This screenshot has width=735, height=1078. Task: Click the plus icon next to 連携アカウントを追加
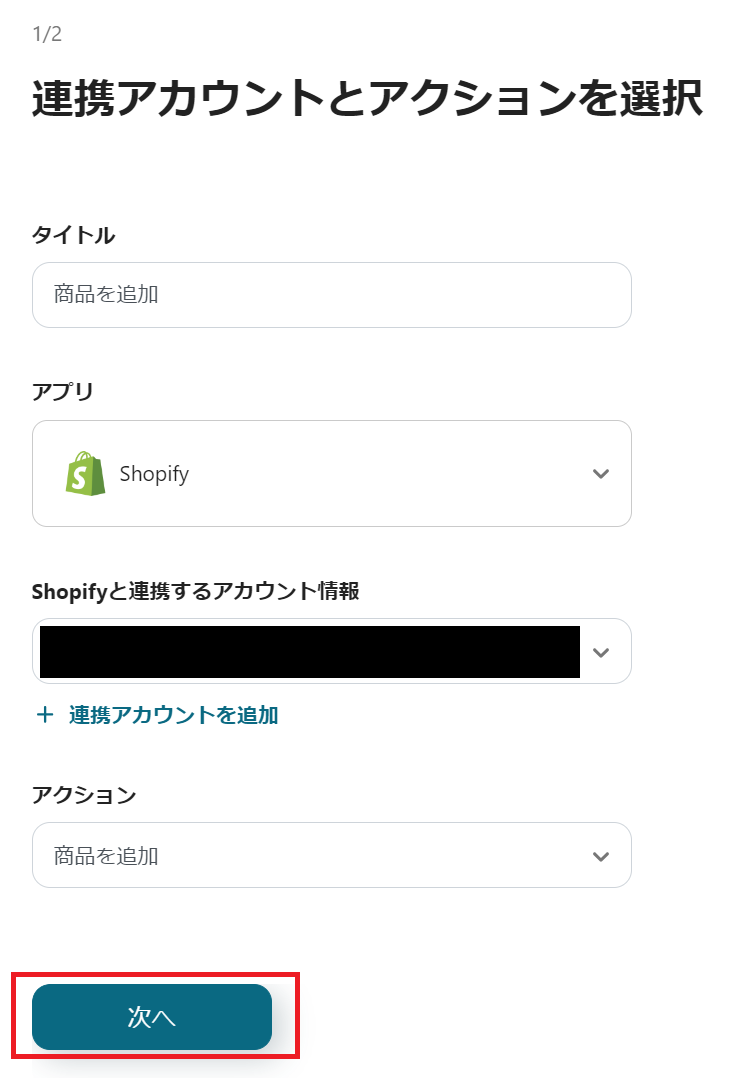point(43,715)
